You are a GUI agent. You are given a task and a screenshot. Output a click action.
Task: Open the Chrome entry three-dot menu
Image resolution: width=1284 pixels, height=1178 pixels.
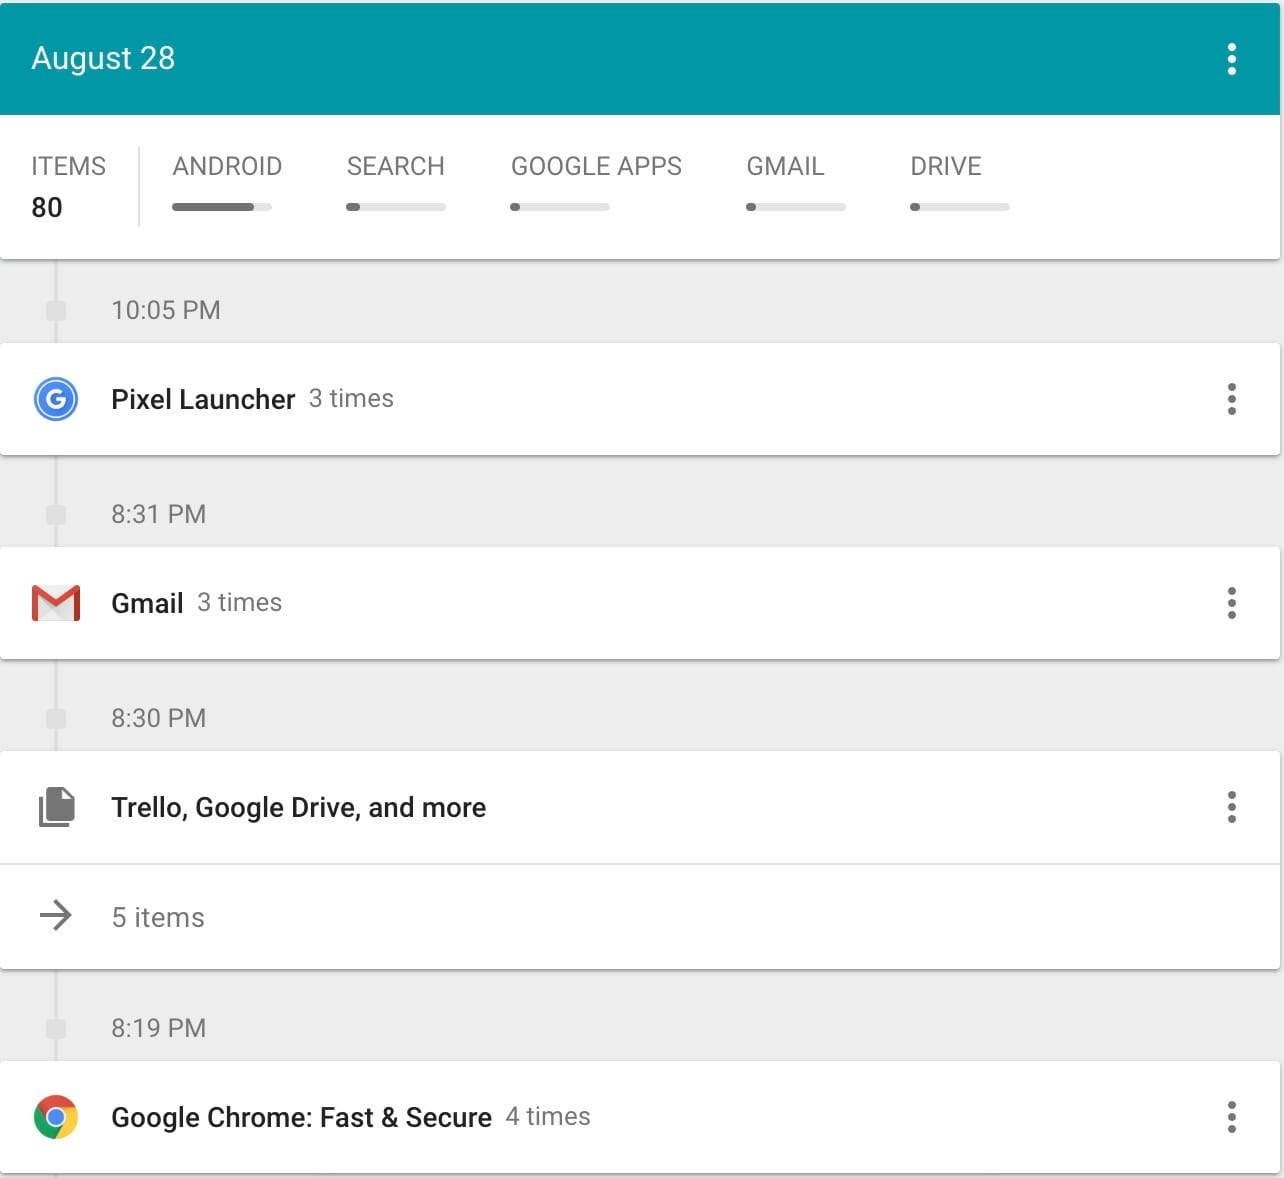click(x=1231, y=1117)
